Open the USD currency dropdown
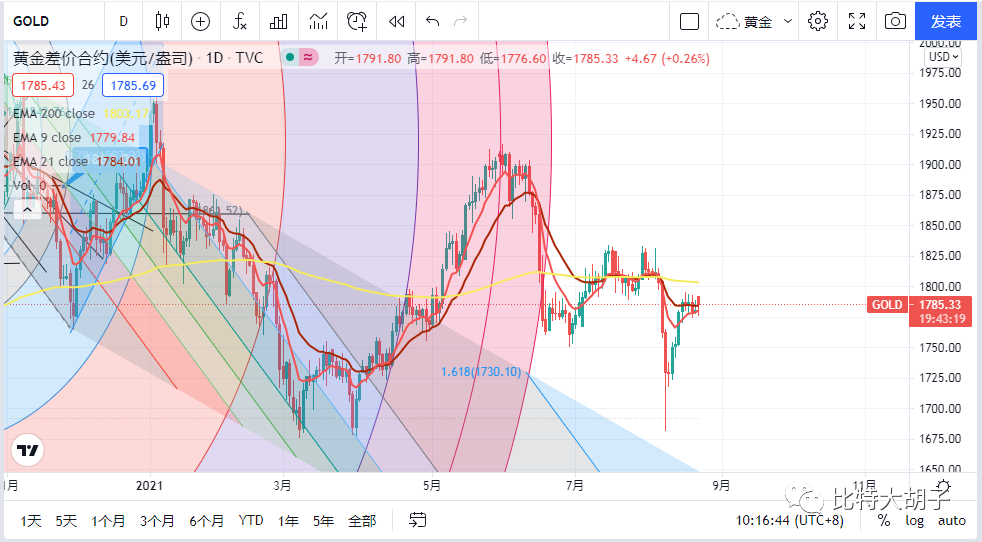982x542 pixels. click(943, 56)
